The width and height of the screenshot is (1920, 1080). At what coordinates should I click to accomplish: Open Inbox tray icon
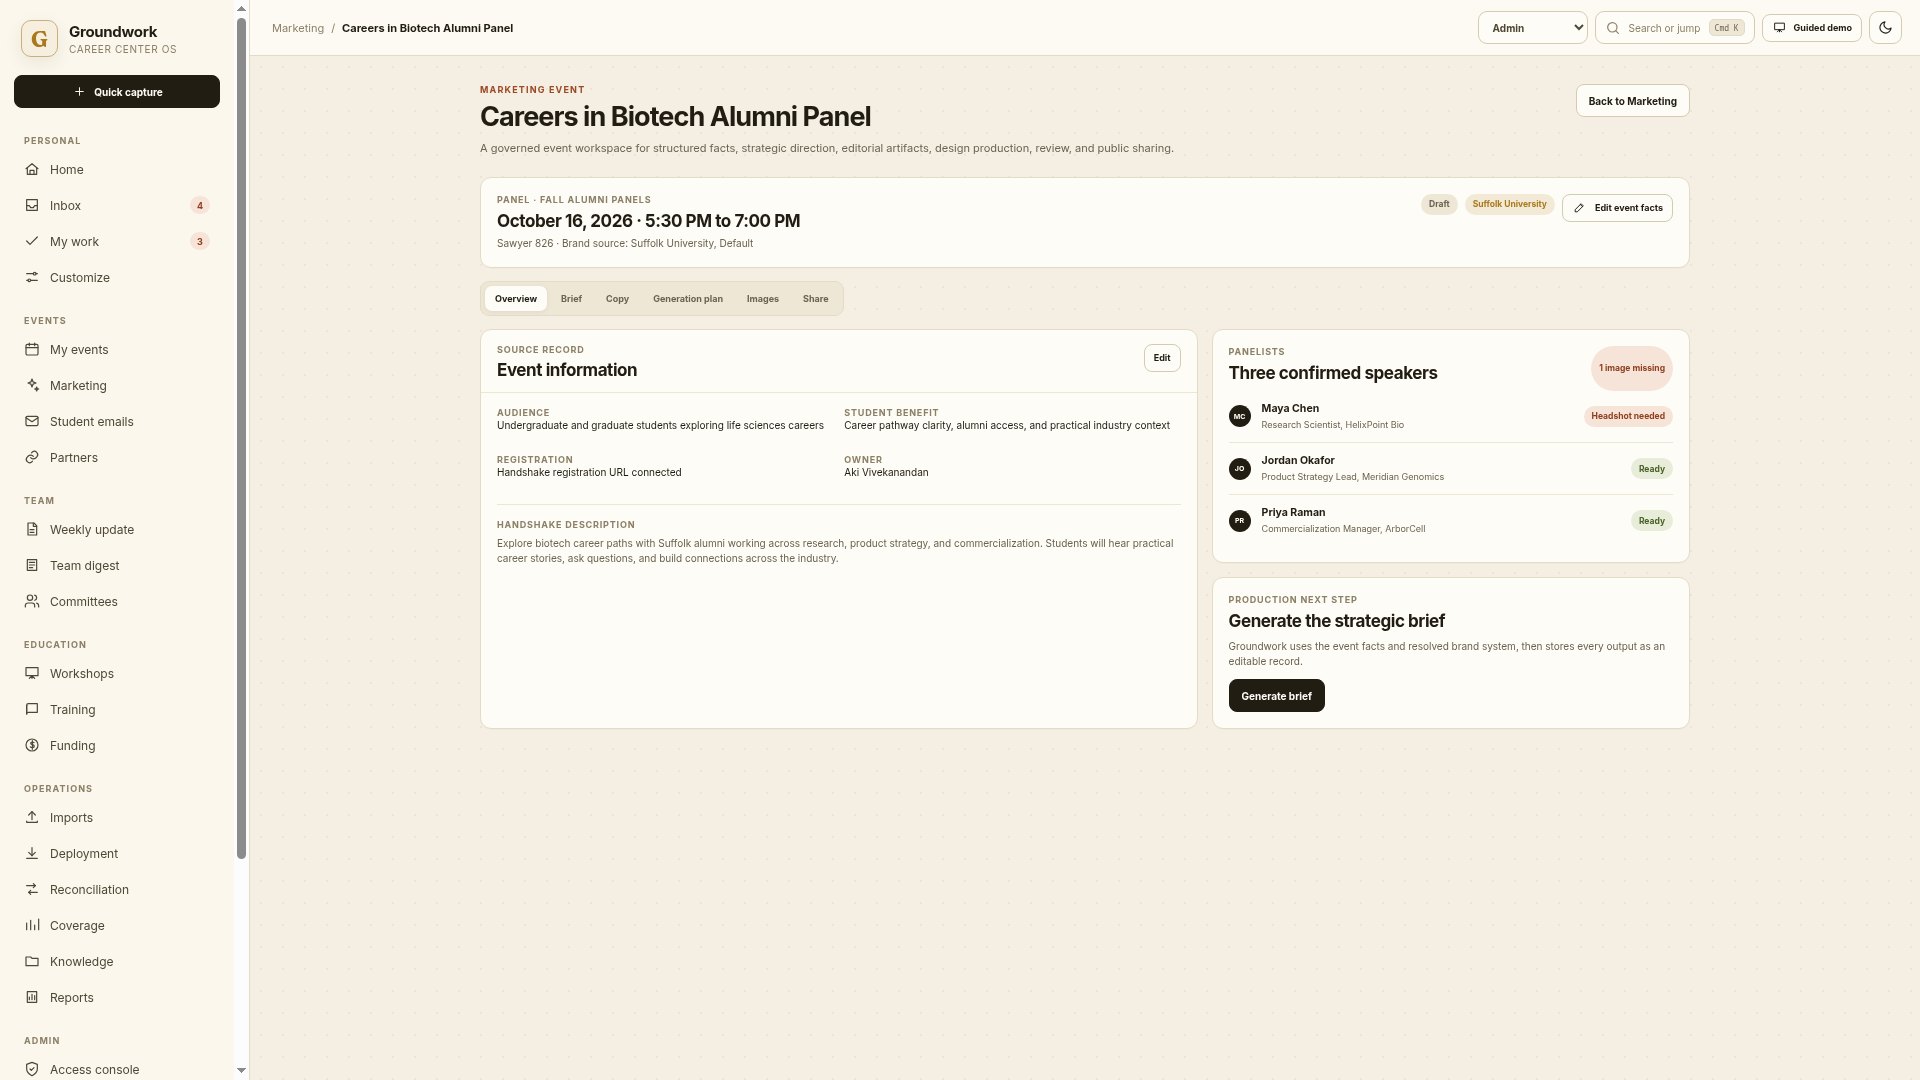pos(32,205)
